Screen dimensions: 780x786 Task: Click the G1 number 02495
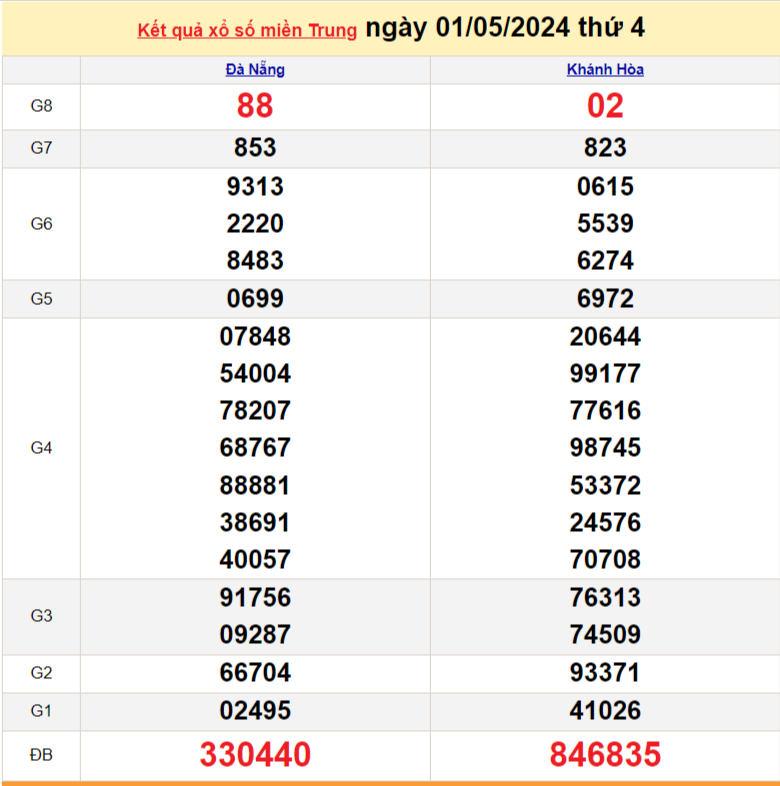[x=255, y=710]
